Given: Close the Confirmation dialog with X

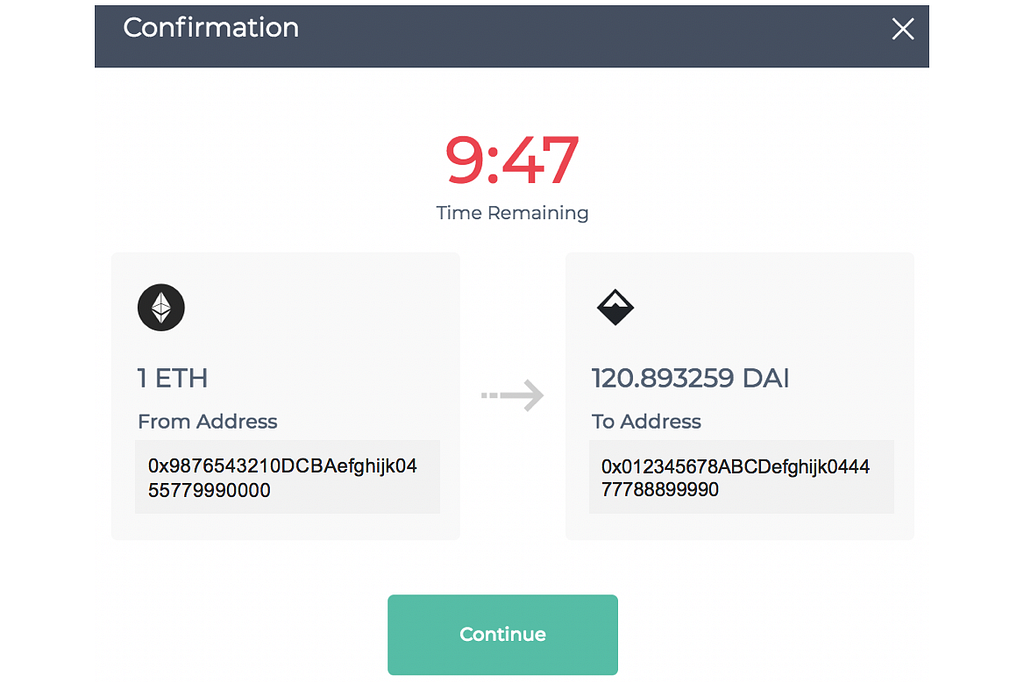Looking at the screenshot, I should [x=903, y=29].
